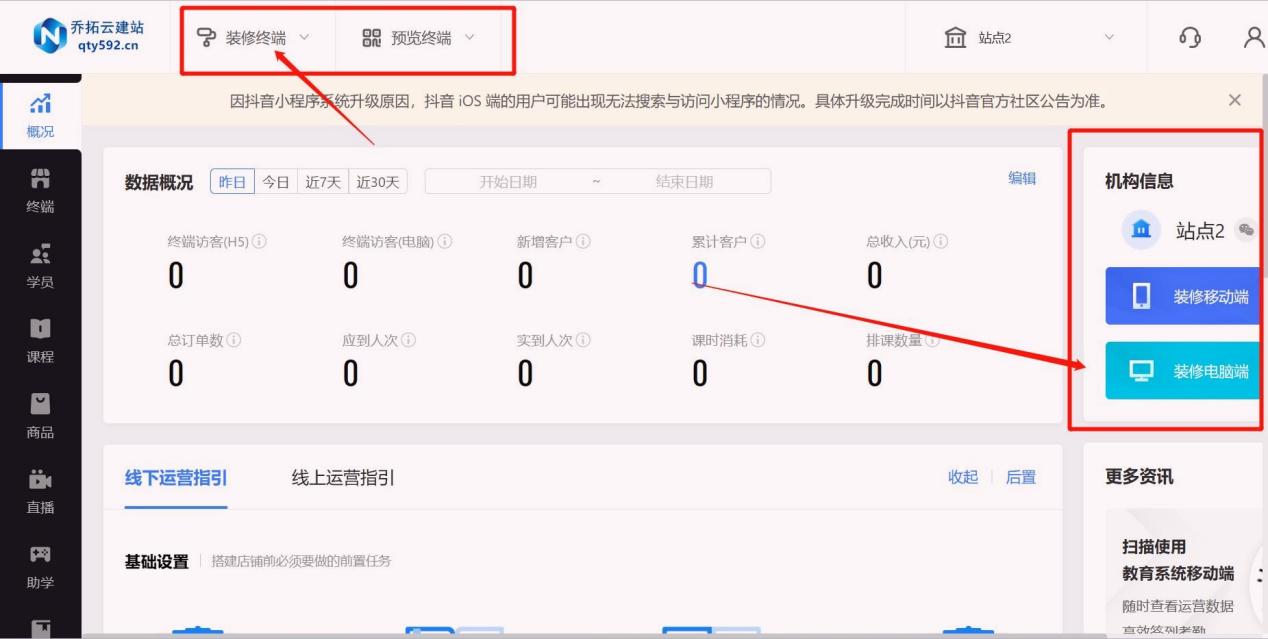Click 装修电脑端 button
Image resolution: width=1268 pixels, height=639 pixels.
click(1184, 371)
